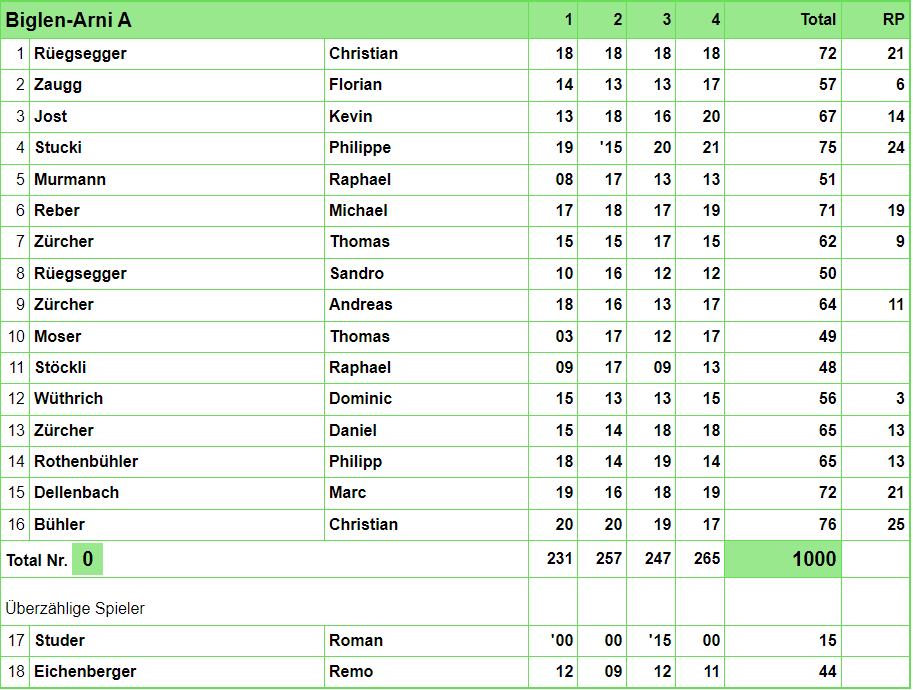Select the 1000 team total cell

783,559
